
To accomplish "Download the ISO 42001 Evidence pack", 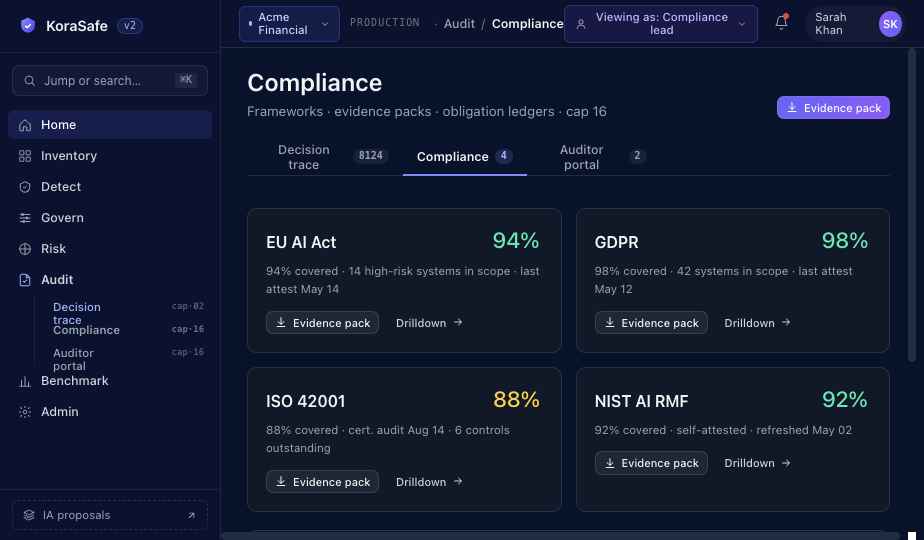I will 322,482.
